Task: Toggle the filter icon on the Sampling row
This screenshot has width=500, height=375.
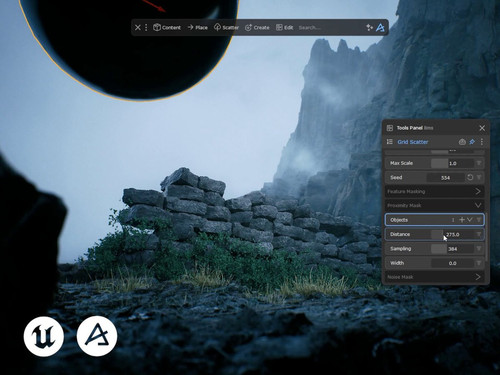Action: pos(479,249)
